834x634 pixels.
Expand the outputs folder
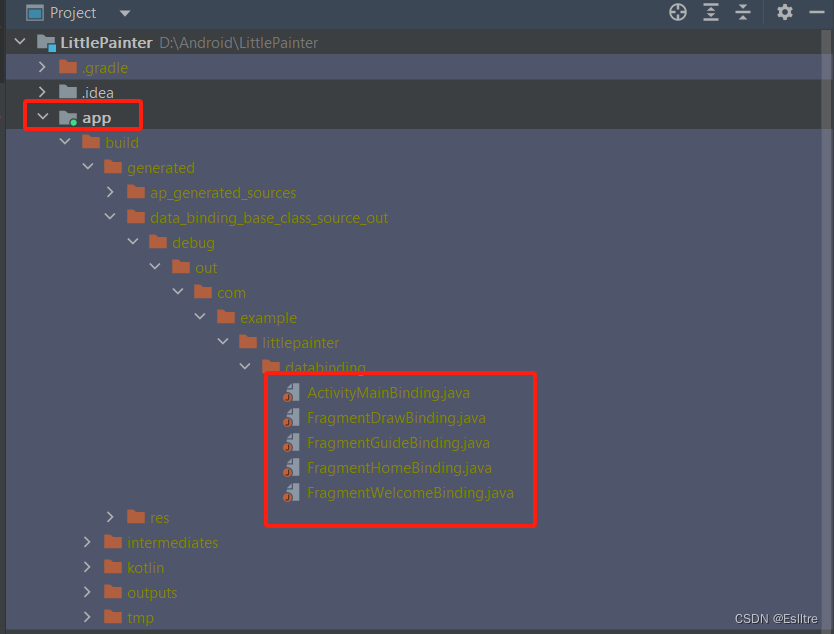tap(88, 592)
